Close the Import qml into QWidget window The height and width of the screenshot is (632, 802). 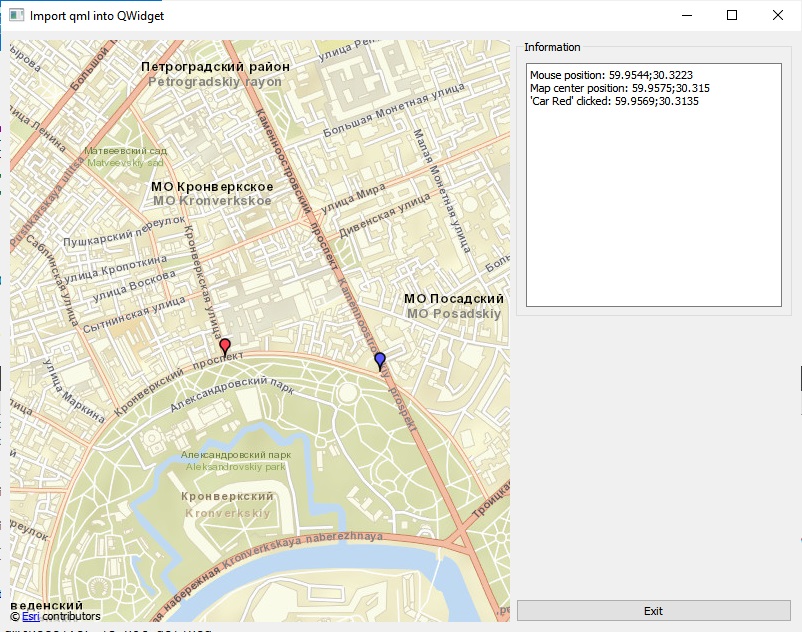[778, 16]
